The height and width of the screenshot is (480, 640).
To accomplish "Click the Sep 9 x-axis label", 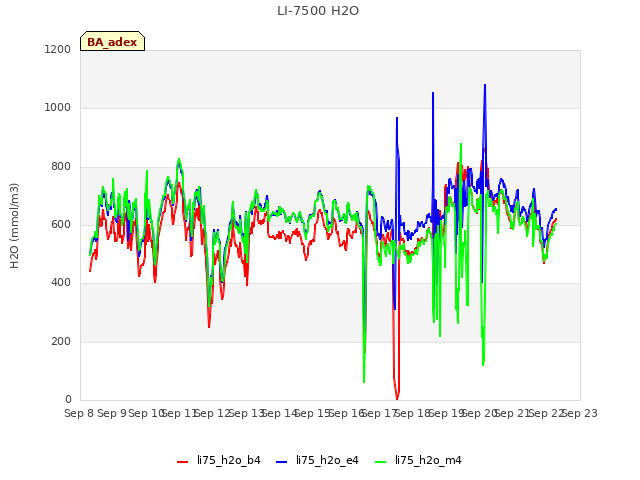I will (112, 413).
